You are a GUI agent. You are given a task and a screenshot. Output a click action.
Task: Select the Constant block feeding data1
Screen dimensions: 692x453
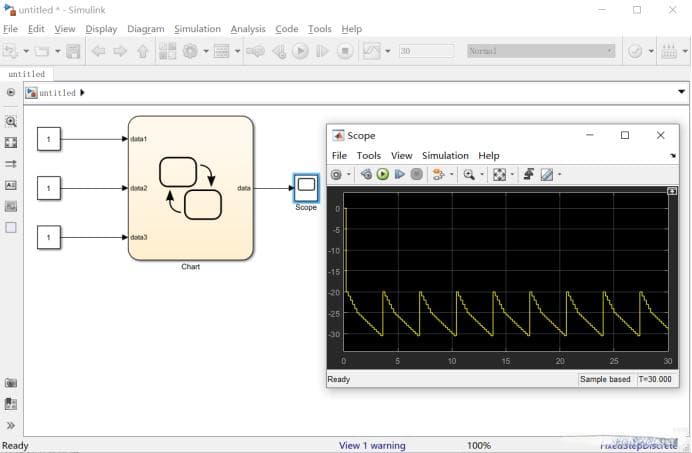49,139
